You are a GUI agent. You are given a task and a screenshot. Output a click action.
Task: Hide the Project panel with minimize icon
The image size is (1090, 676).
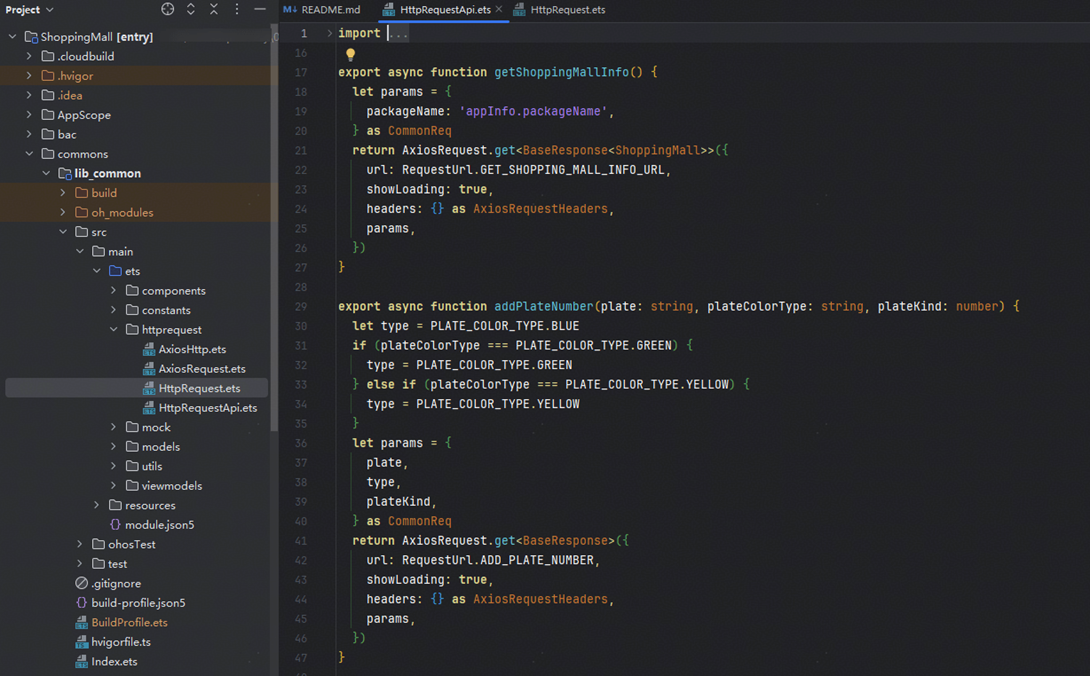coord(260,10)
